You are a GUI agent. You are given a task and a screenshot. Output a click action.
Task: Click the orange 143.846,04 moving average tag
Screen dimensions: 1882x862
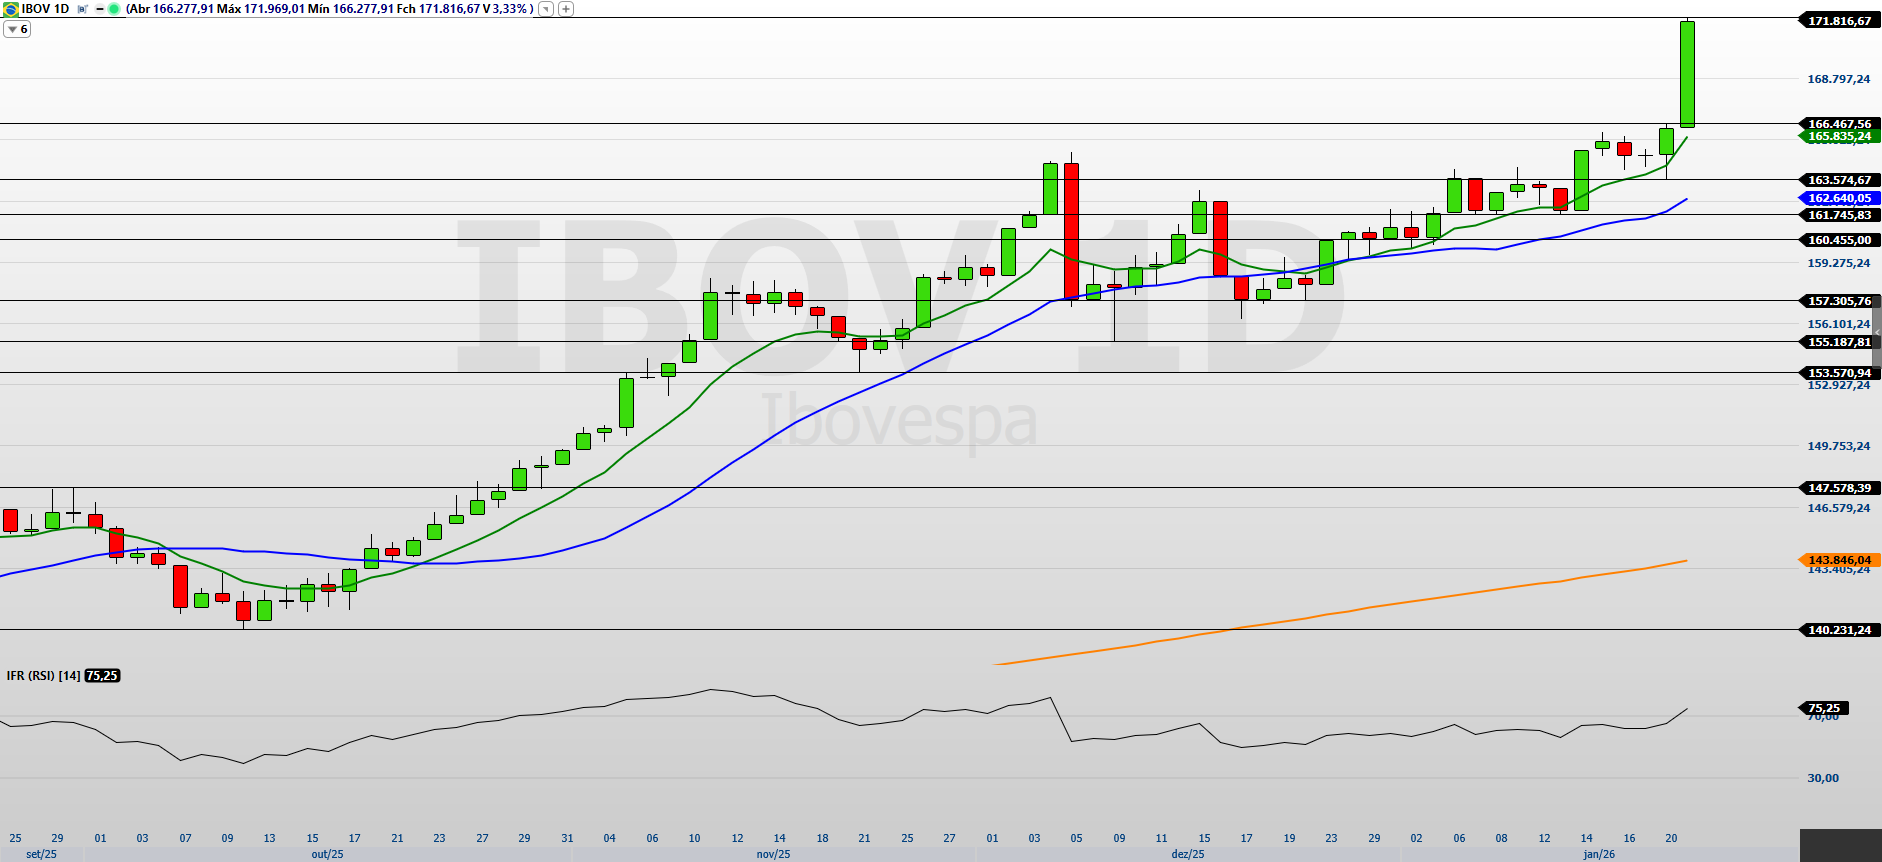pyautogui.click(x=1838, y=560)
